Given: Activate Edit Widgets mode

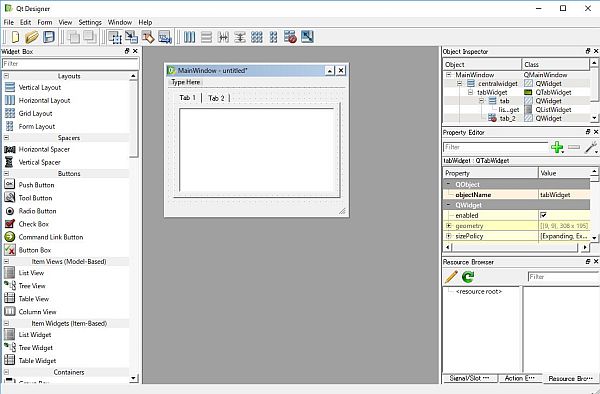Looking at the screenshot, I should coord(115,37).
